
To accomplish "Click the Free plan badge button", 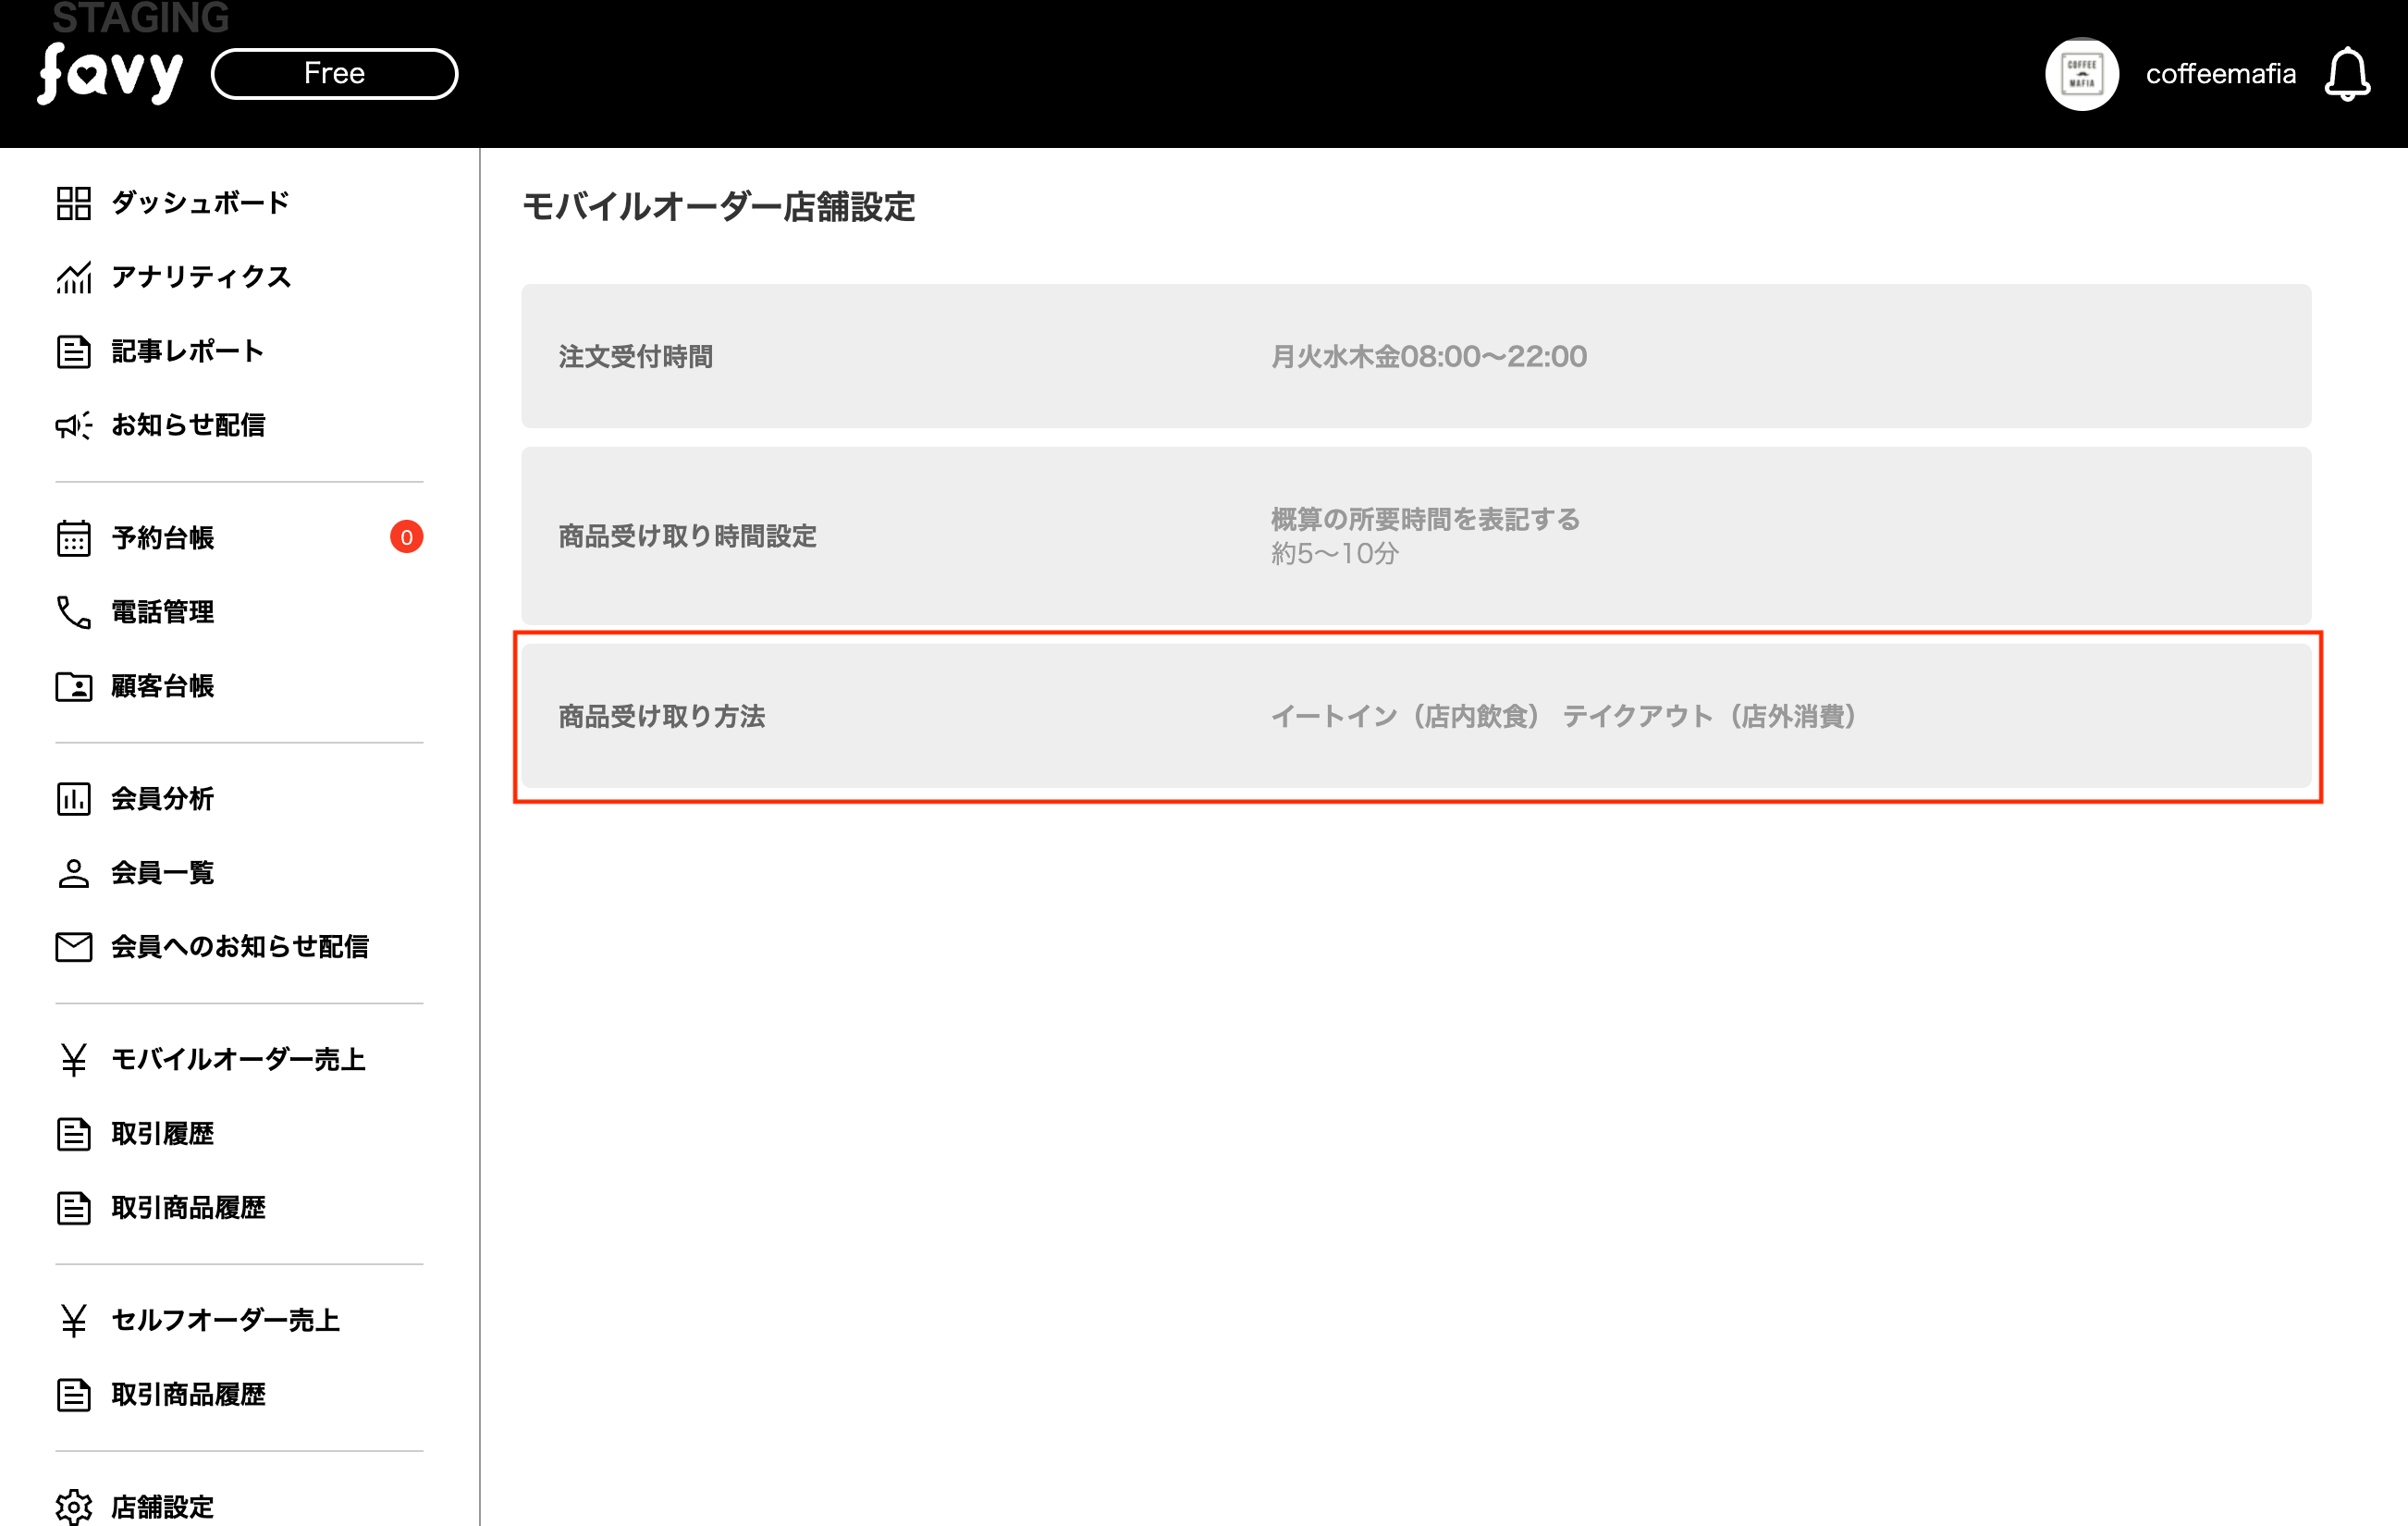I will 334,74.
